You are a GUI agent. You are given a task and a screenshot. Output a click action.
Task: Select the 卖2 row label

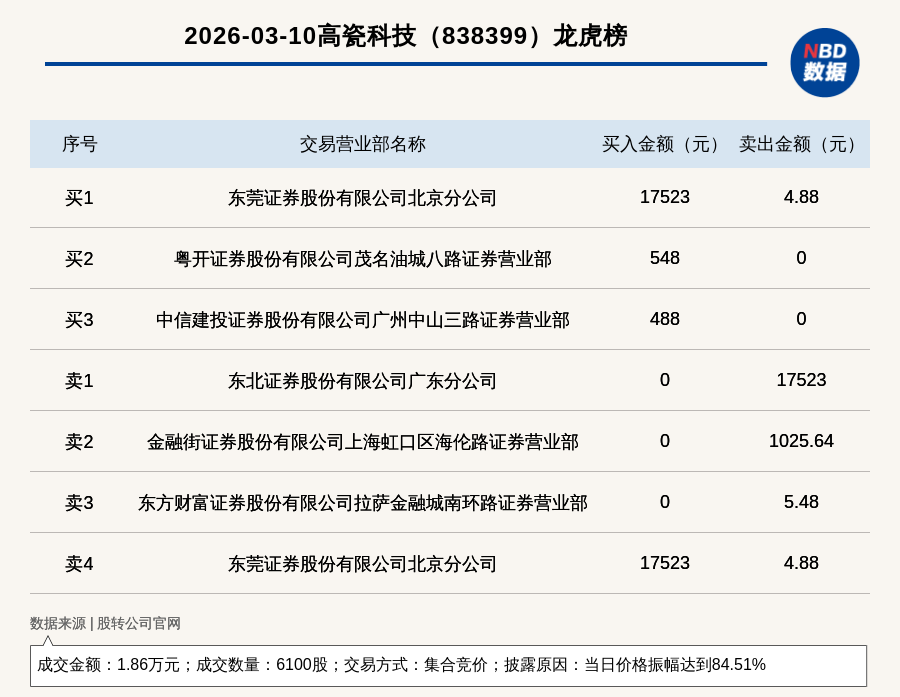coord(79,442)
